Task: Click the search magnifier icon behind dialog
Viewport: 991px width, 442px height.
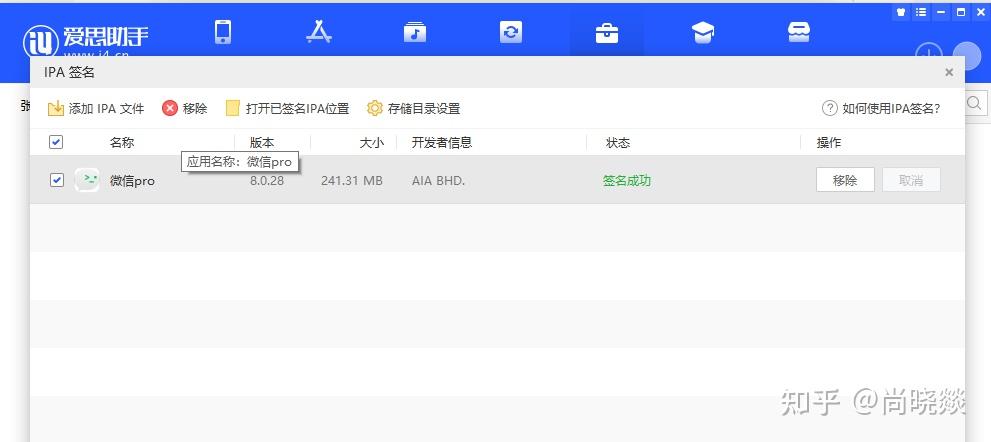Action: (x=975, y=103)
